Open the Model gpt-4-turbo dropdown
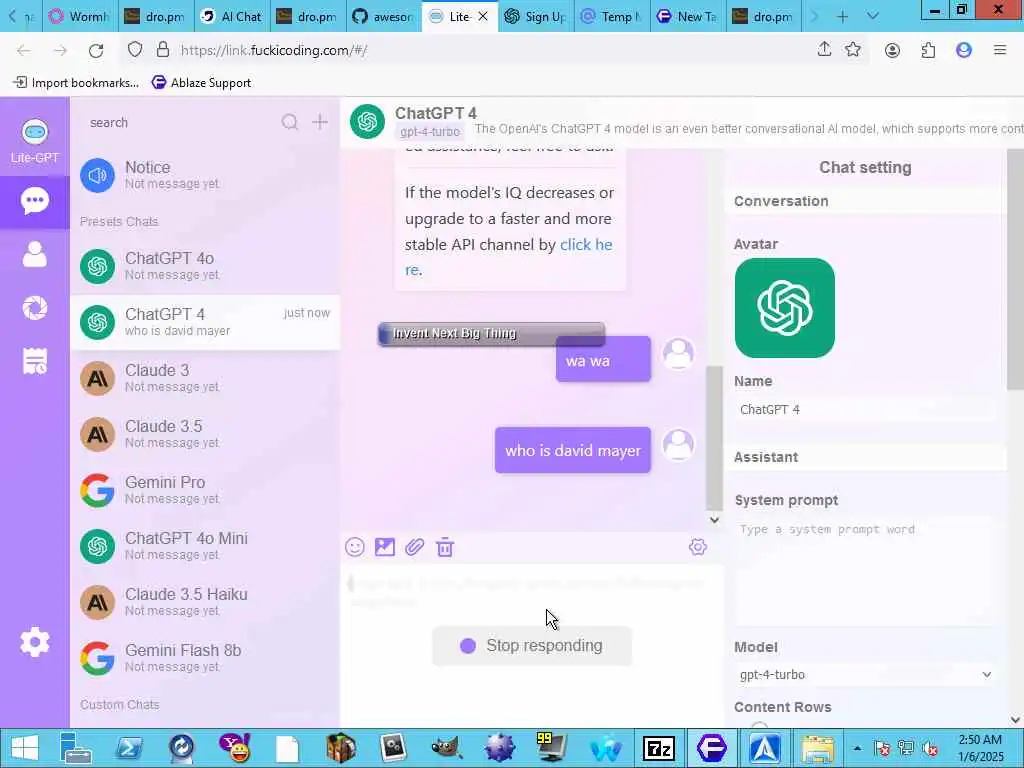This screenshot has width=1024, height=768. click(865, 675)
